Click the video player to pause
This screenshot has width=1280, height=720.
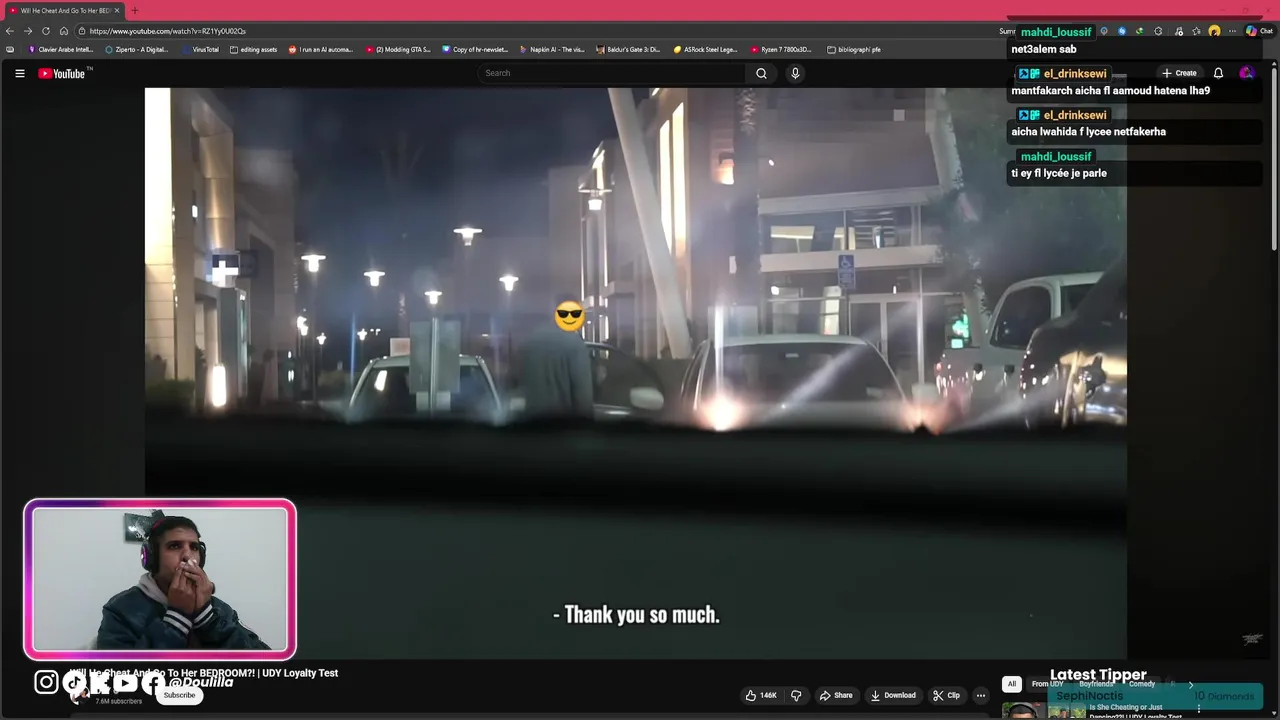(x=636, y=374)
